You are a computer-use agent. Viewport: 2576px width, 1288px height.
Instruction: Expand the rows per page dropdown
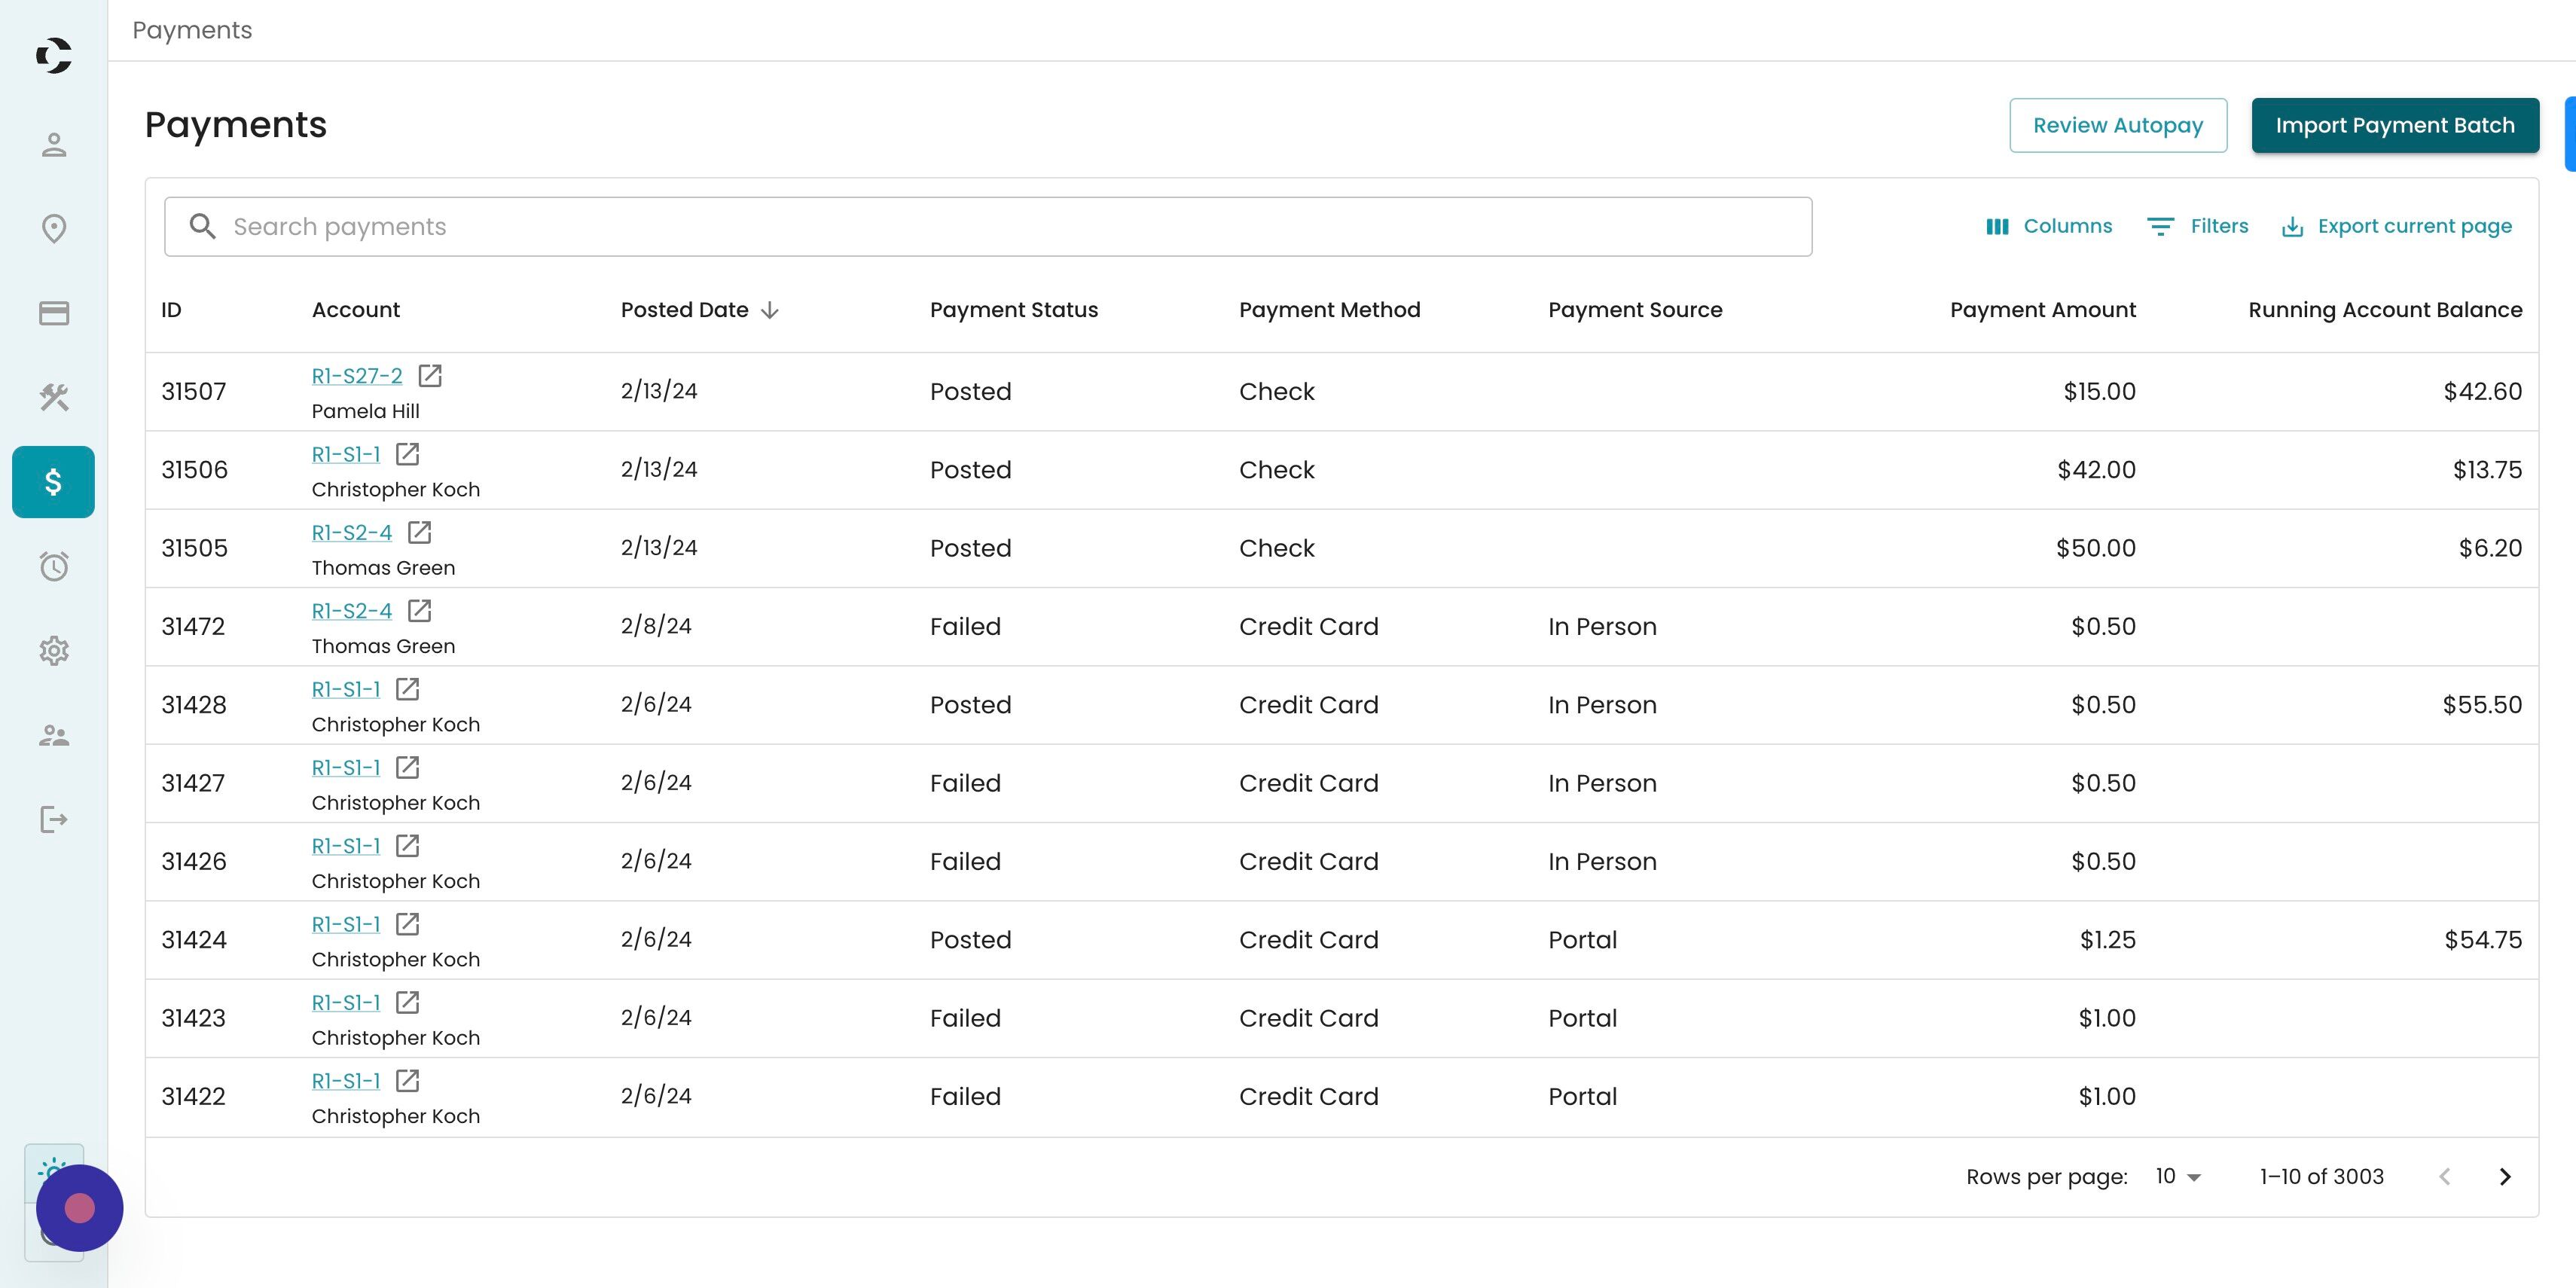(2178, 1177)
